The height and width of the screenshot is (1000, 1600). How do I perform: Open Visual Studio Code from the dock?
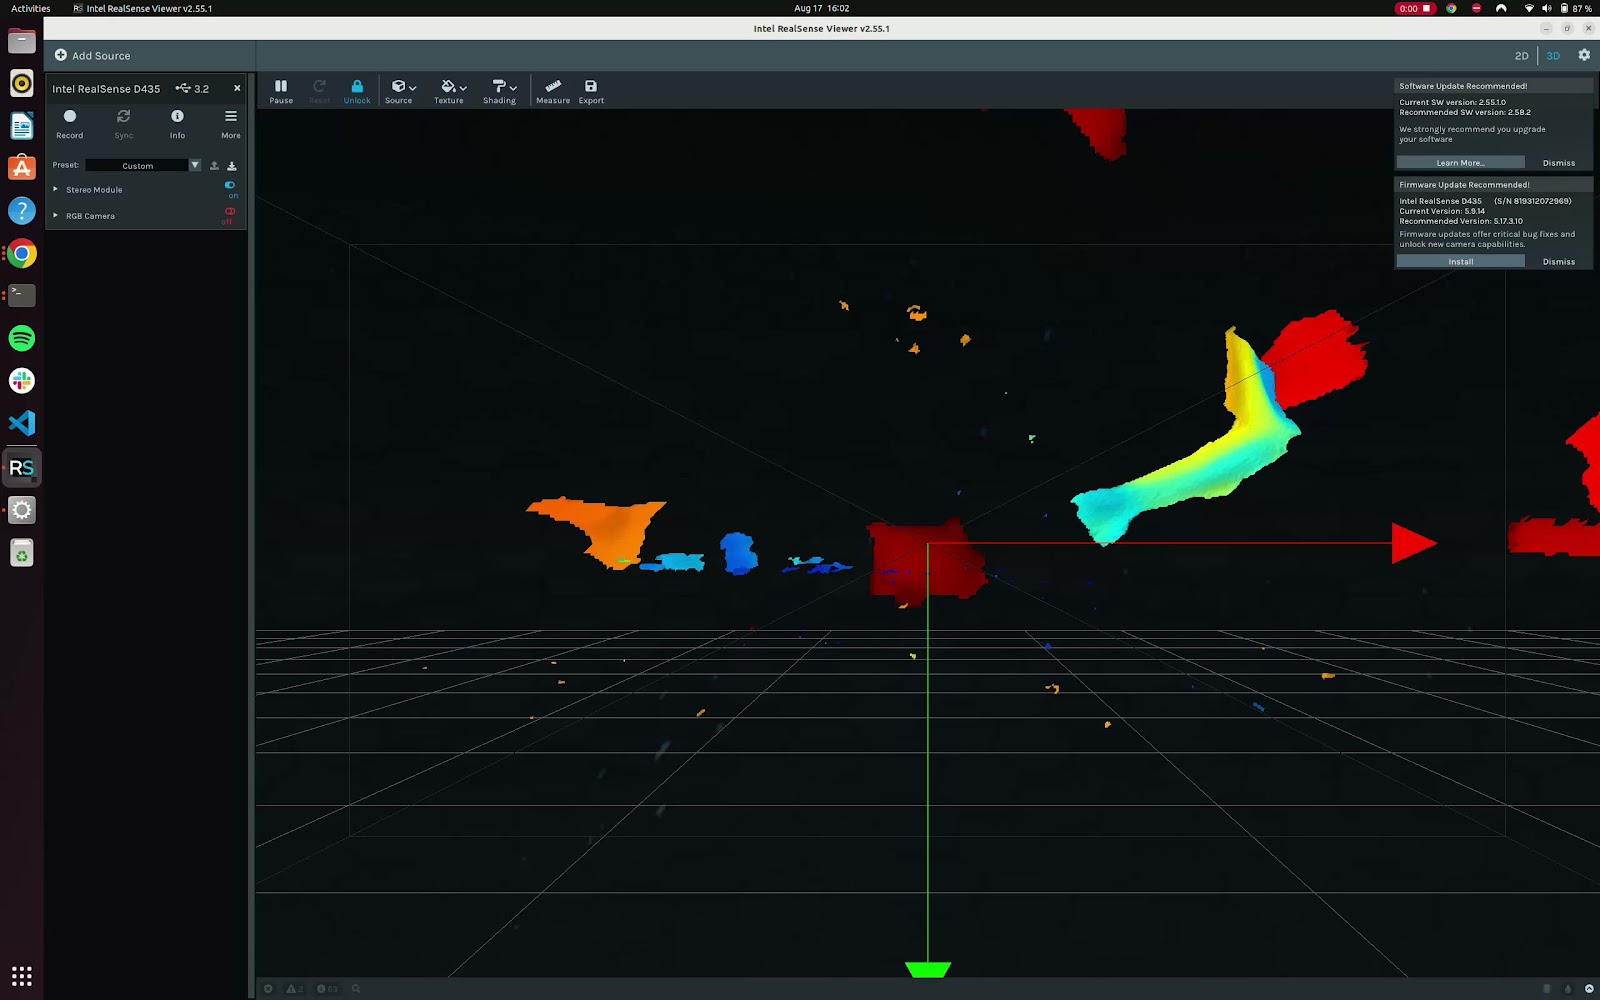[x=22, y=423]
